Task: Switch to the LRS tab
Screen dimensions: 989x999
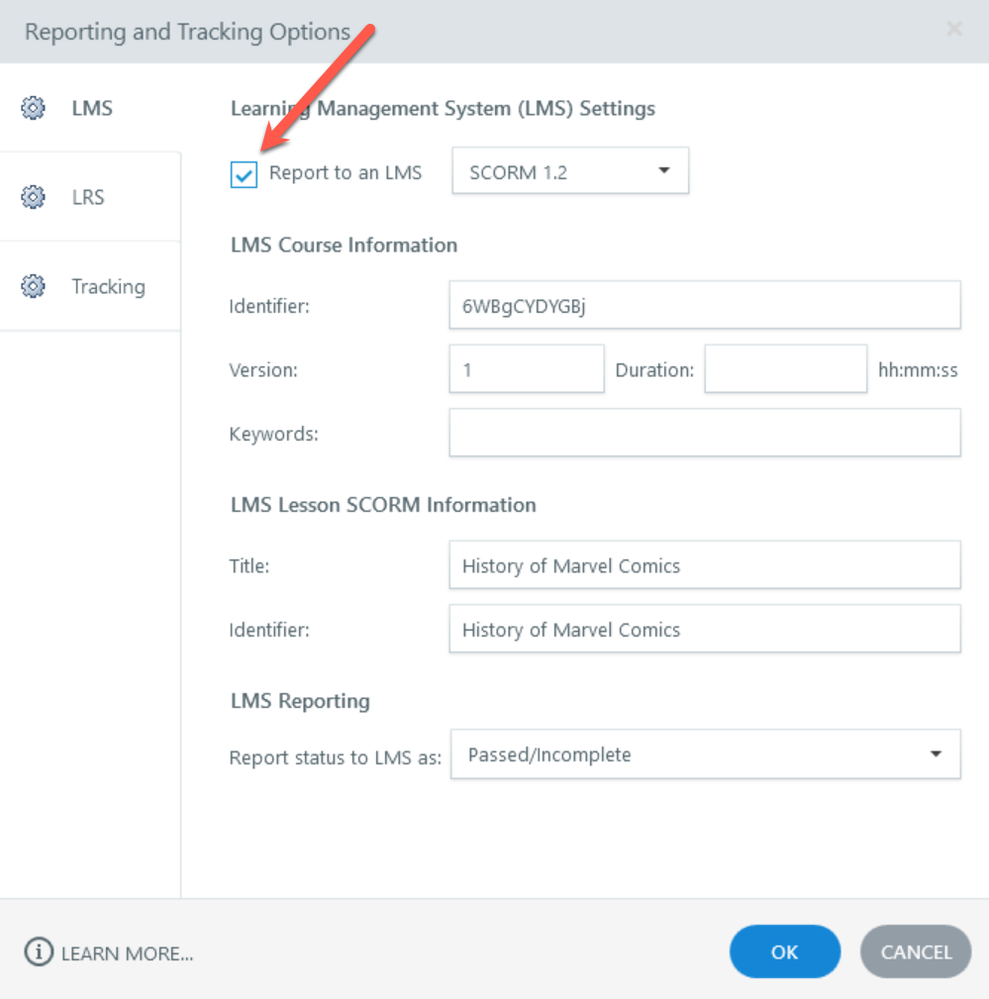Action: coord(88,197)
